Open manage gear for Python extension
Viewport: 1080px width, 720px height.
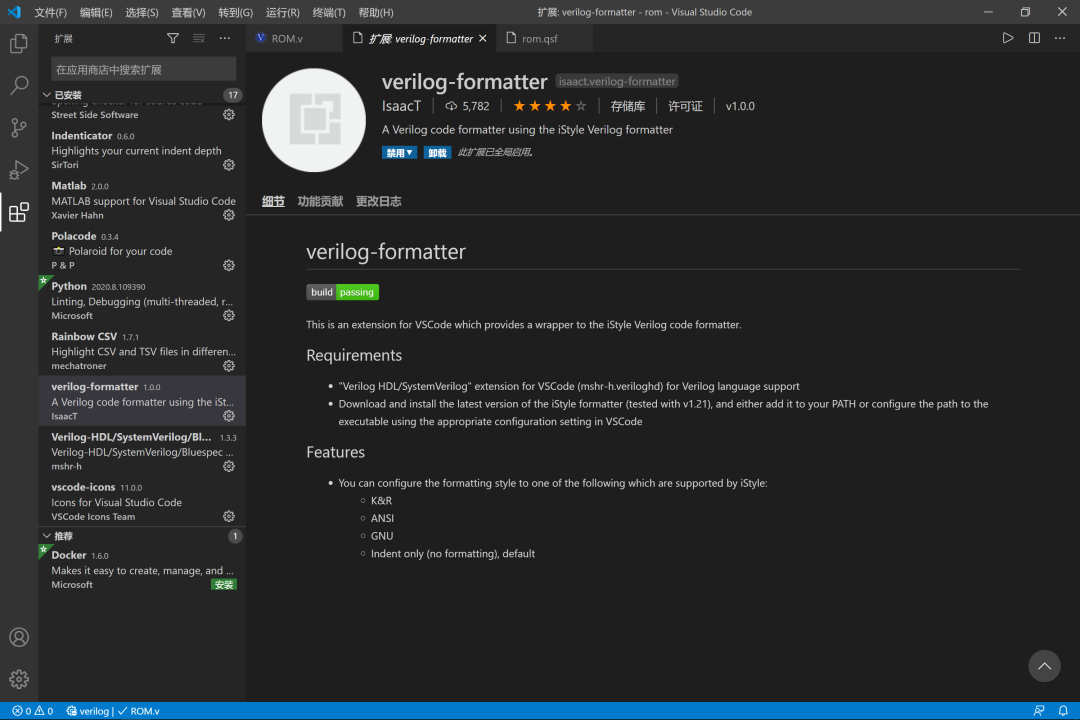[x=229, y=316]
